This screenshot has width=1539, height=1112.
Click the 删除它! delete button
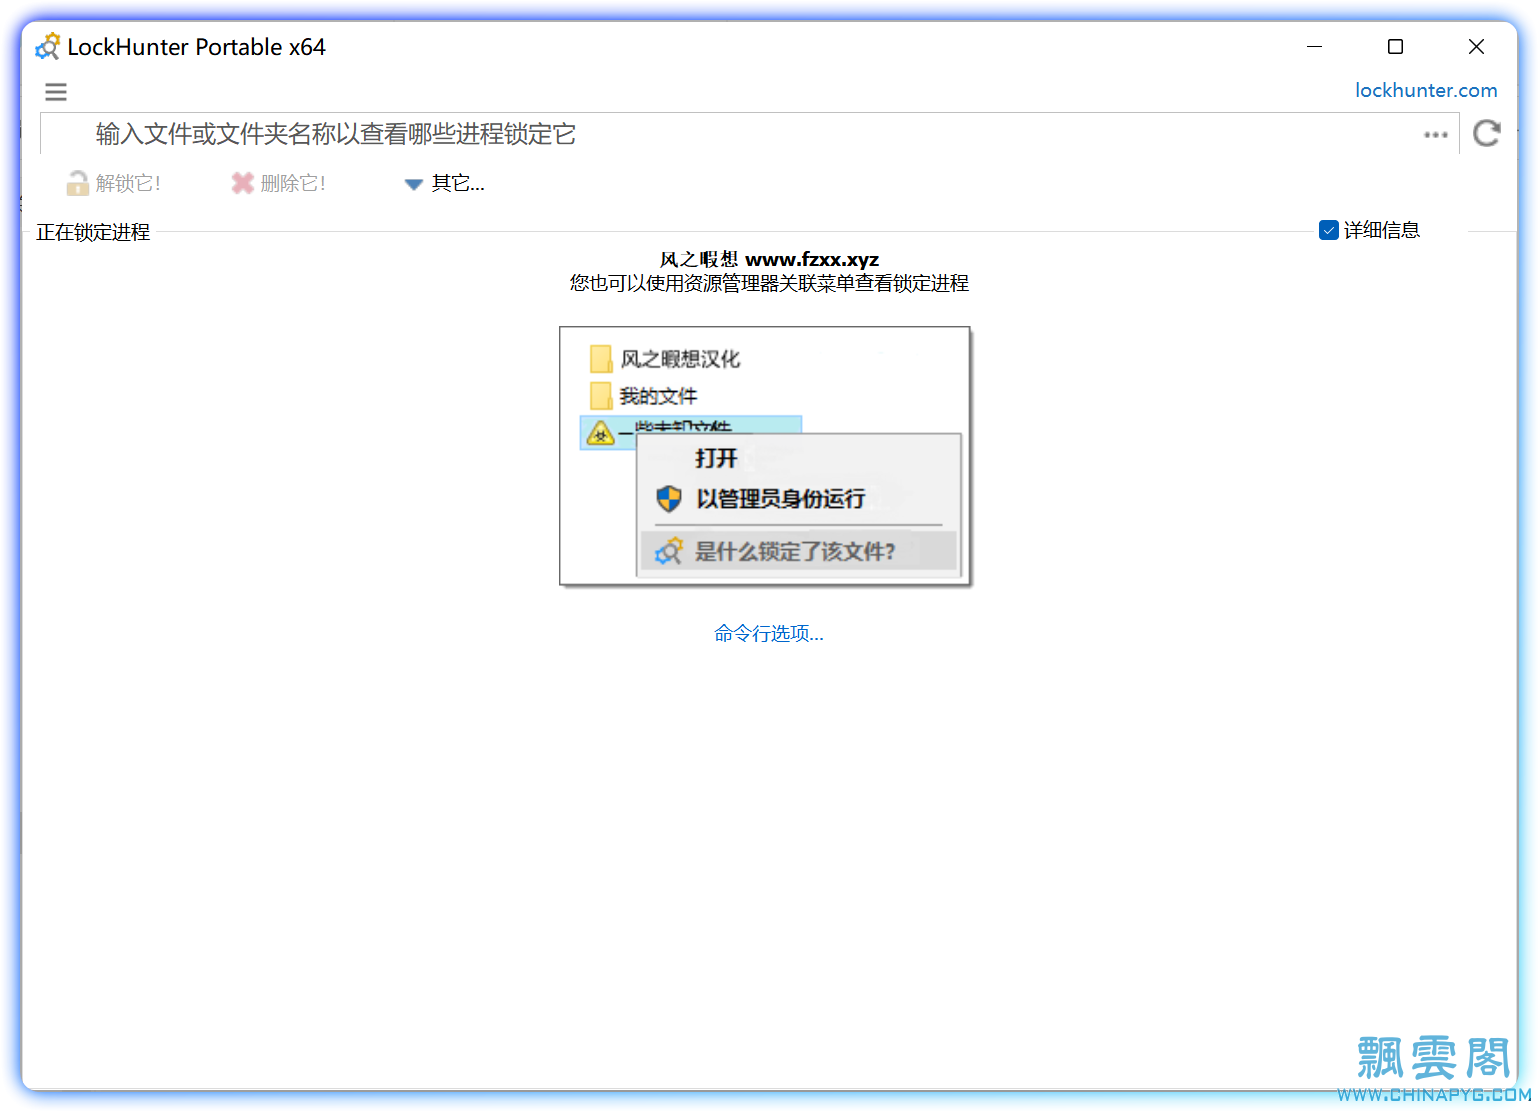click(x=279, y=183)
